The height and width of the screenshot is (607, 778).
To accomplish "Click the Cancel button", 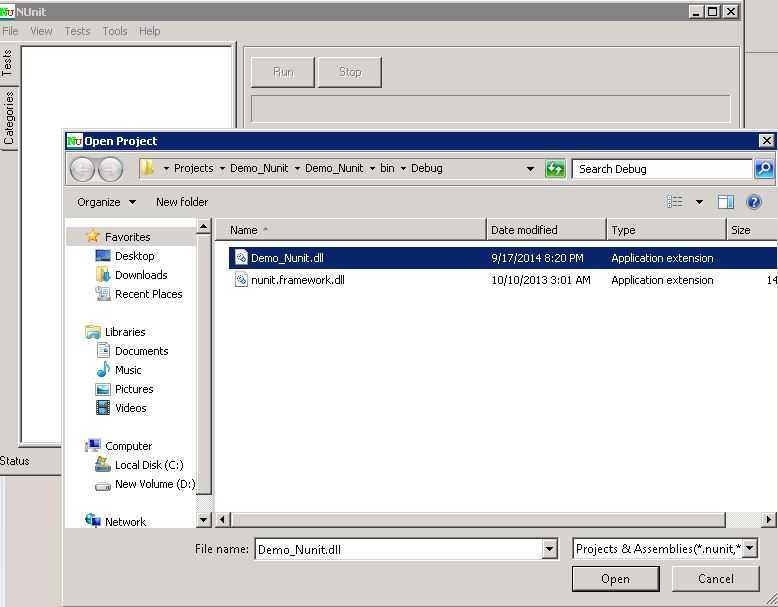I will click(715, 579).
